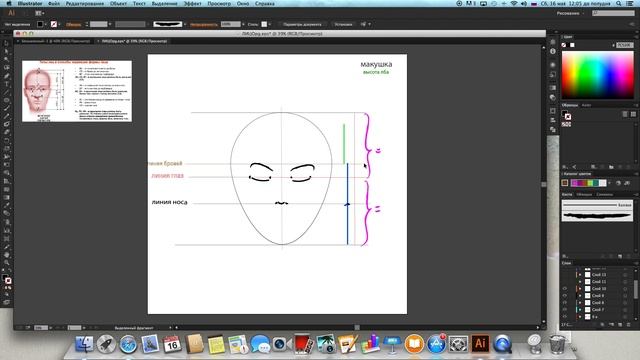Select the Type tool
Image resolution: width=640 pixels, height=360 pixels.
pos(6,84)
